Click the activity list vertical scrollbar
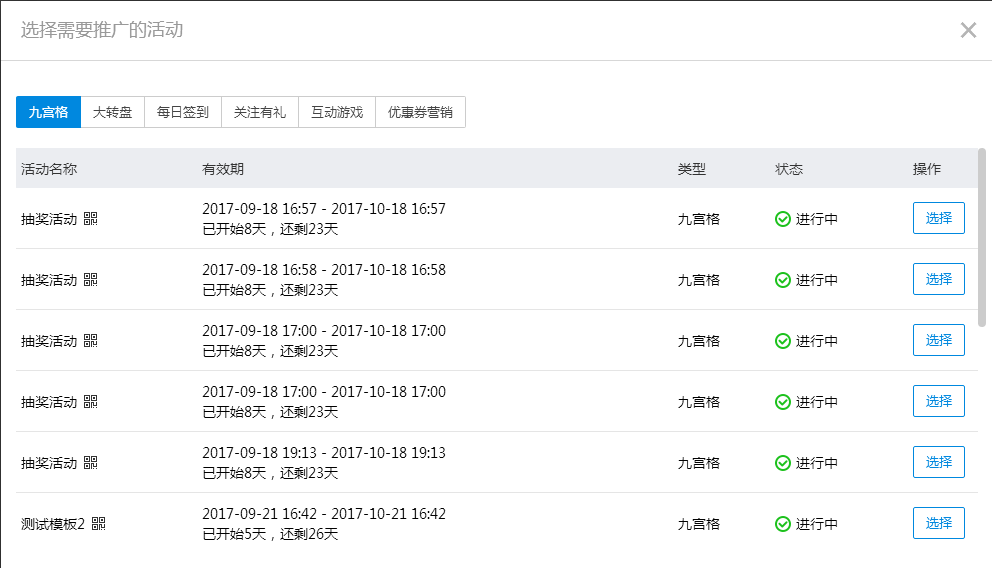The height and width of the screenshot is (568, 992). [x=982, y=237]
